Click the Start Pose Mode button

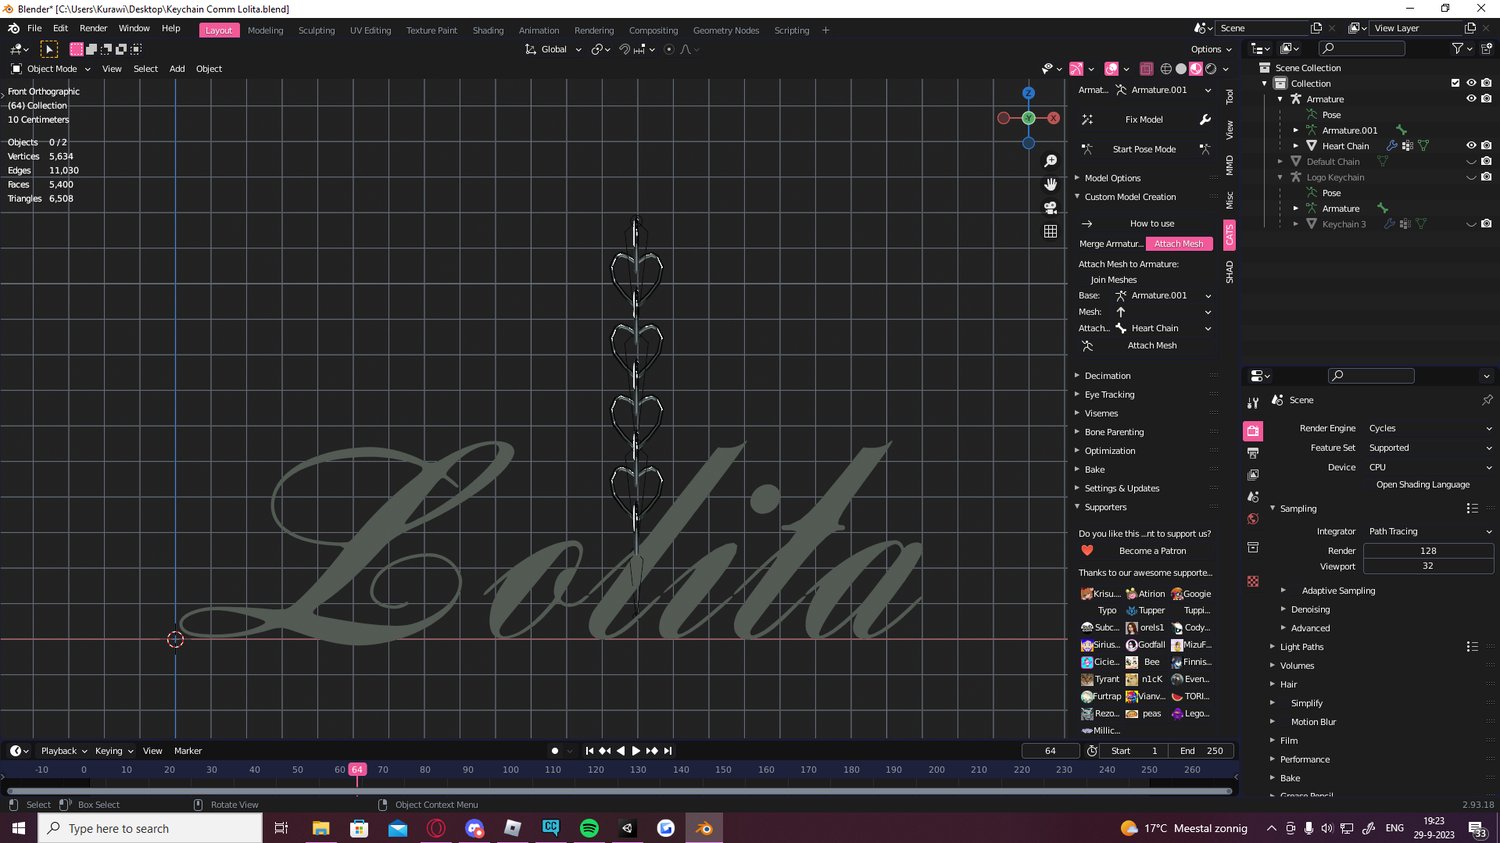(x=1145, y=149)
